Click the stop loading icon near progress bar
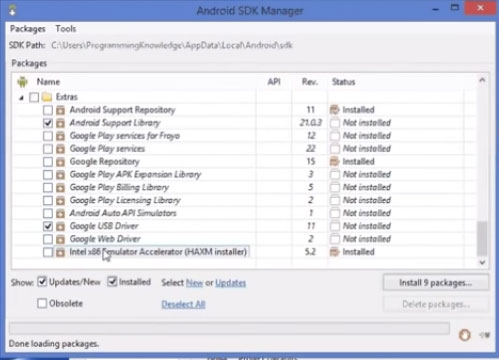The image size is (499, 360). click(465, 335)
